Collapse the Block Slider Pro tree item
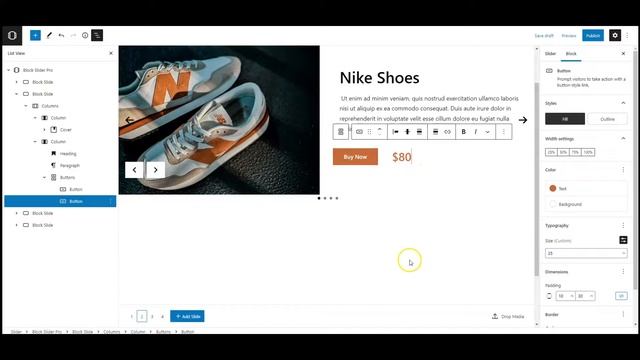This screenshot has width=640, height=360. pyautogui.click(x=9, y=70)
